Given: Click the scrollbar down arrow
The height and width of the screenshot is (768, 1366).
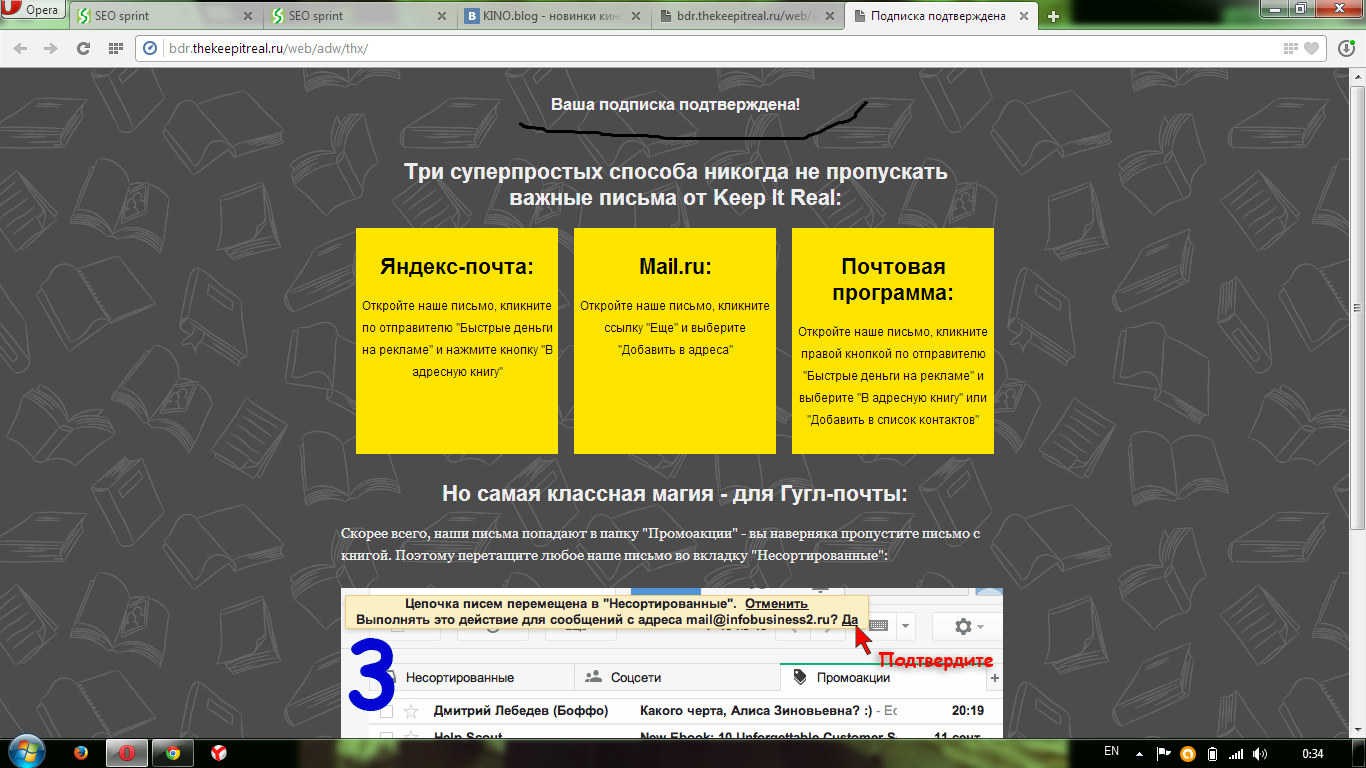Looking at the screenshot, I should (x=1358, y=731).
